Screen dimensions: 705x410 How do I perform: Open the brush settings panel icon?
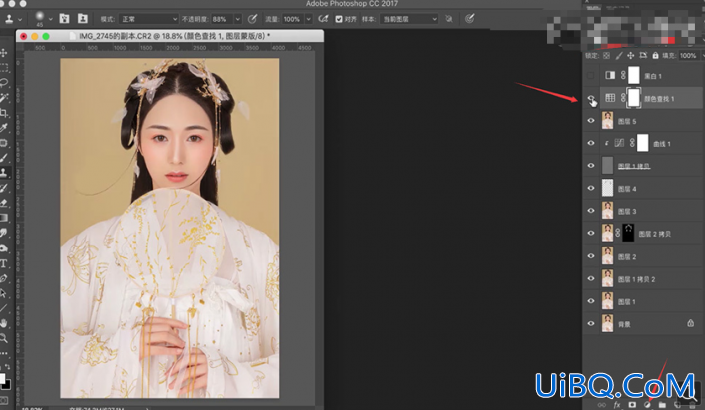64,19
